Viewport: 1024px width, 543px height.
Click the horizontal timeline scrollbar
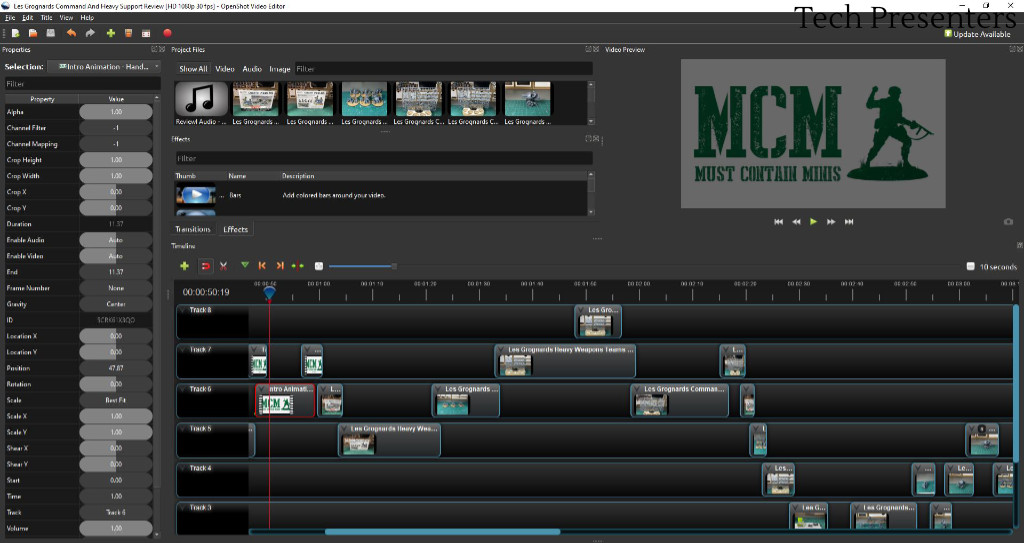442,532
